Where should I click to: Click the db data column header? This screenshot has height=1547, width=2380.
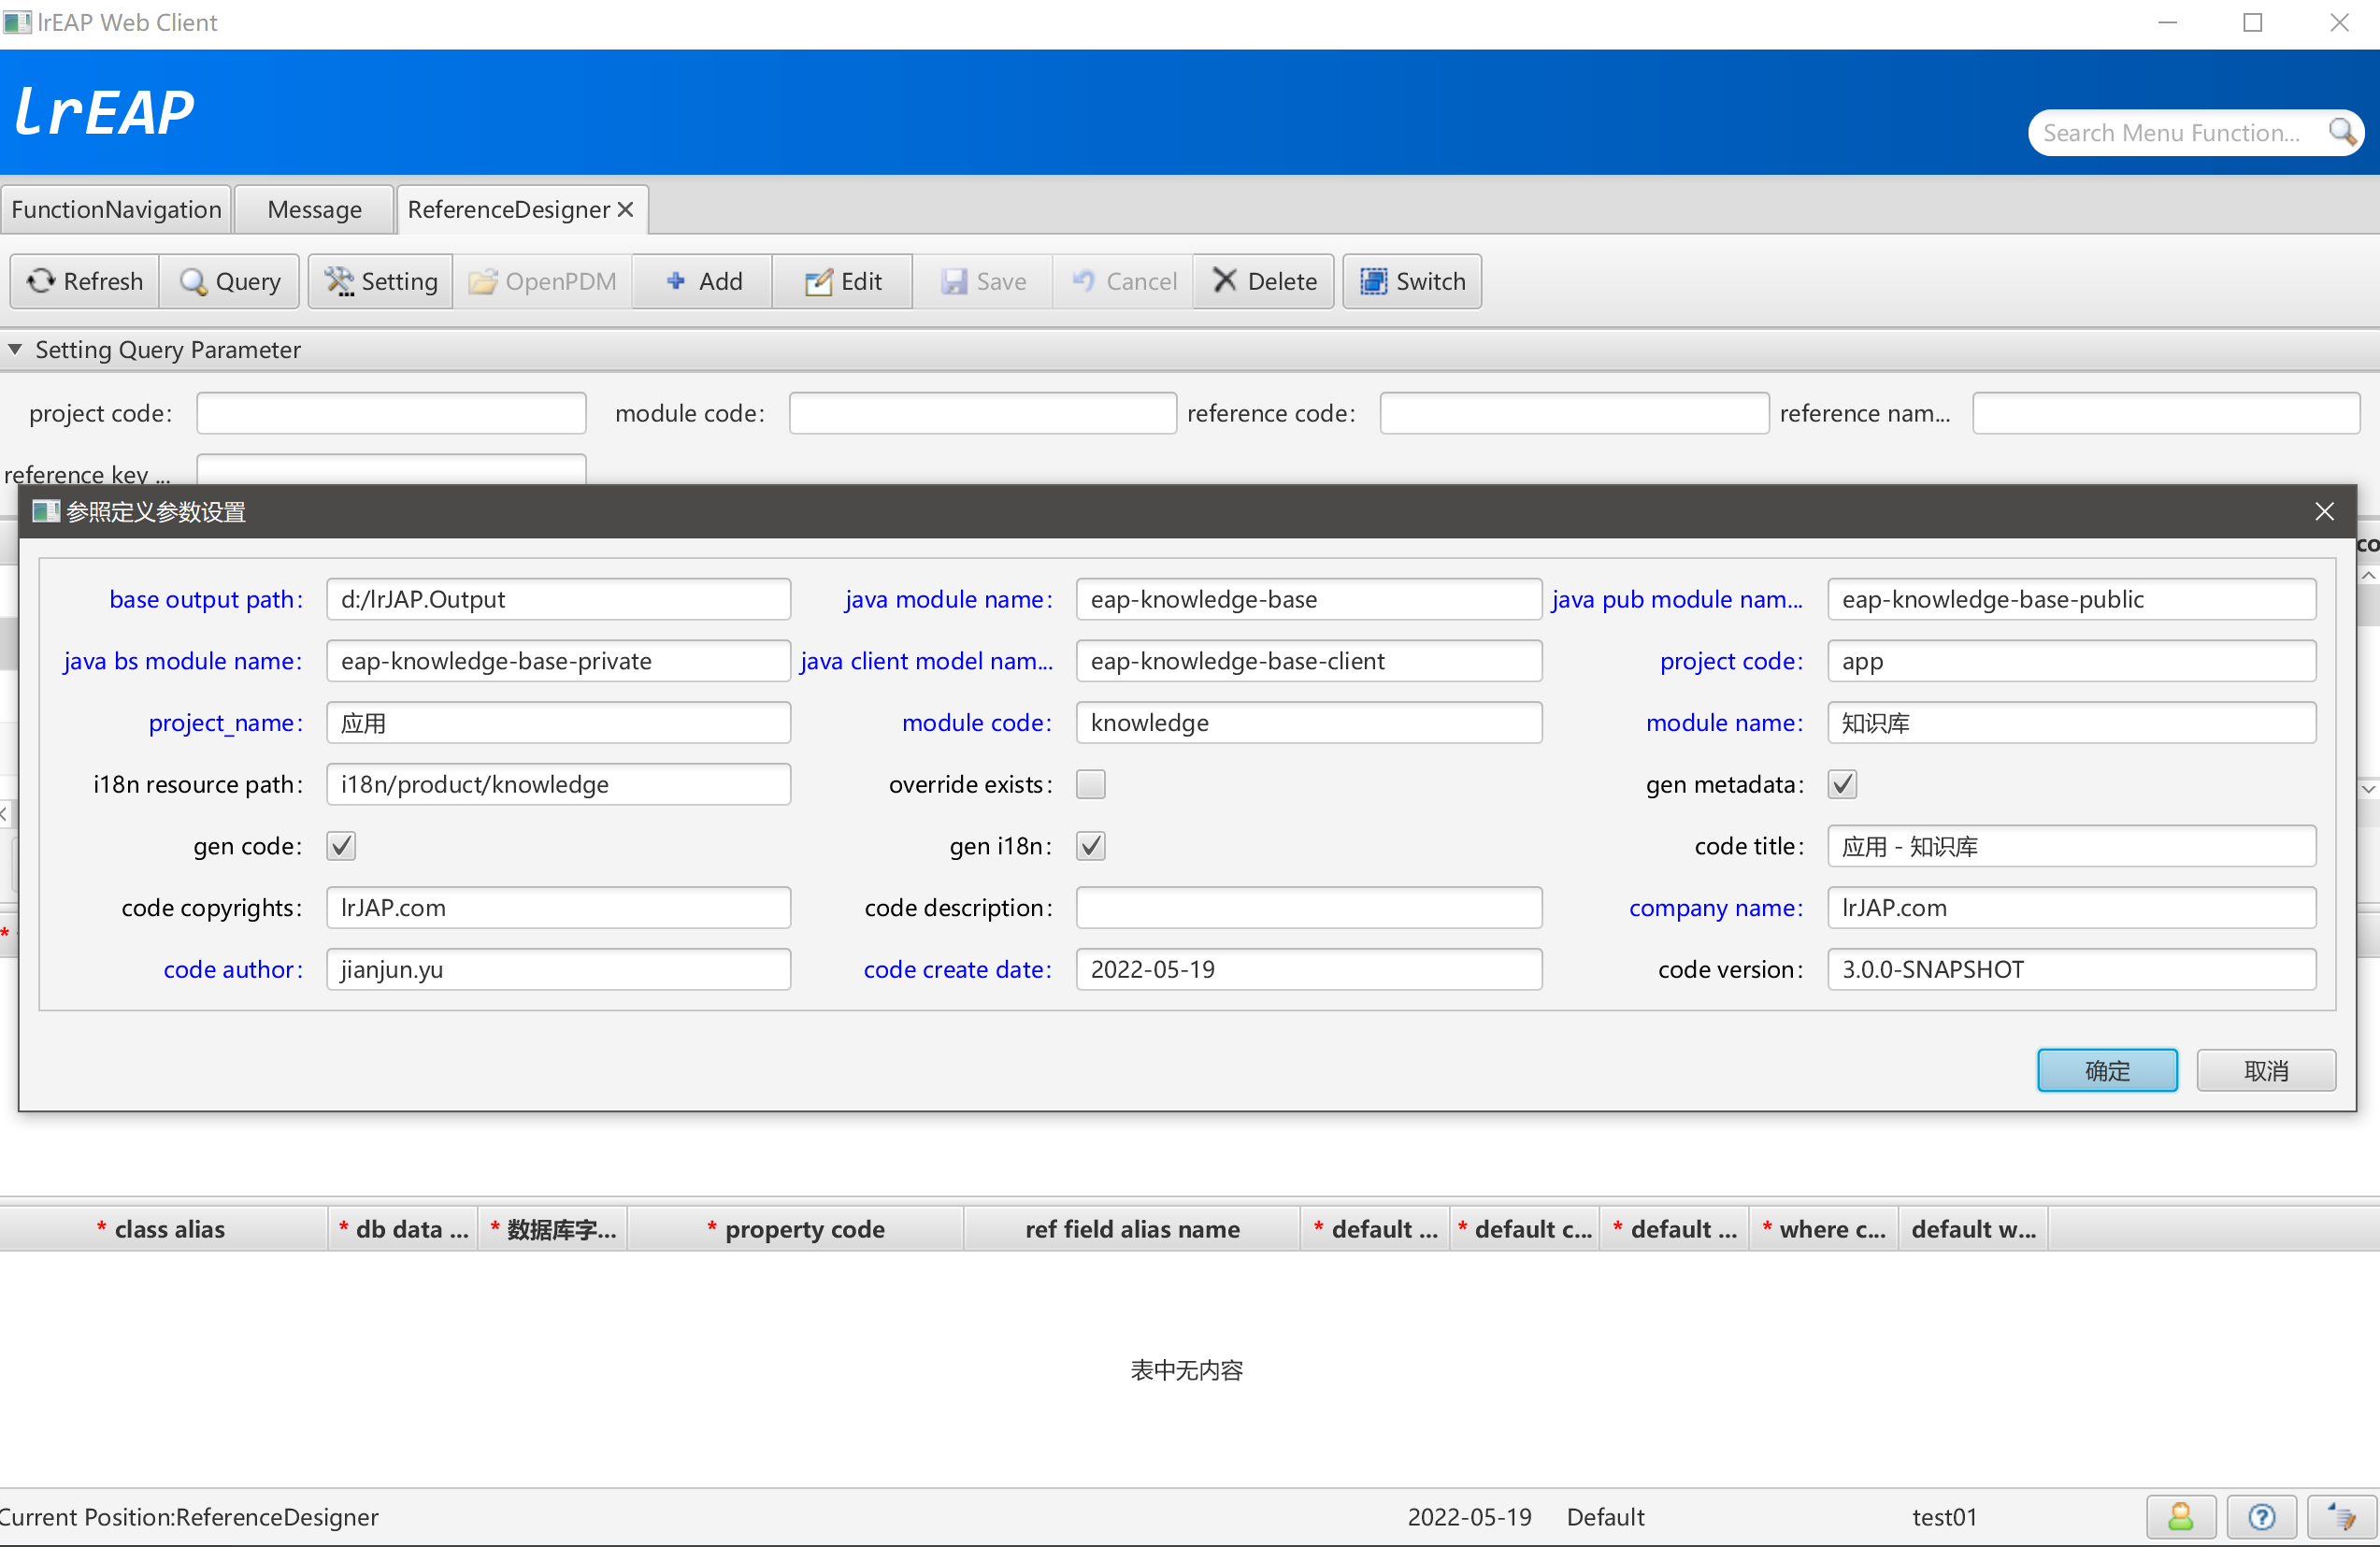pyautogui.click(x=403, y=1230)
